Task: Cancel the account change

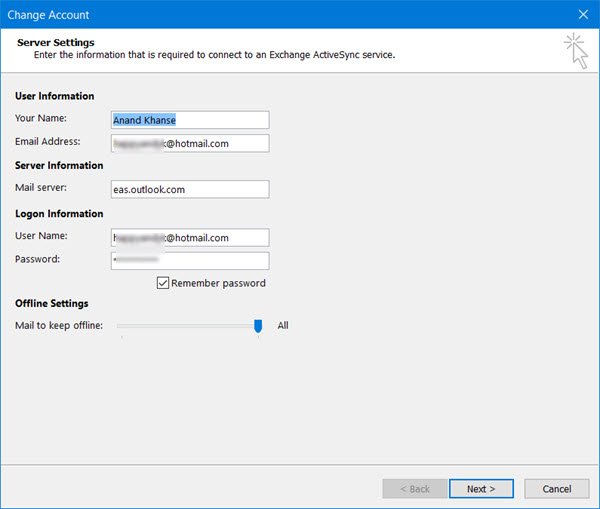Action: tap(556, 489)
